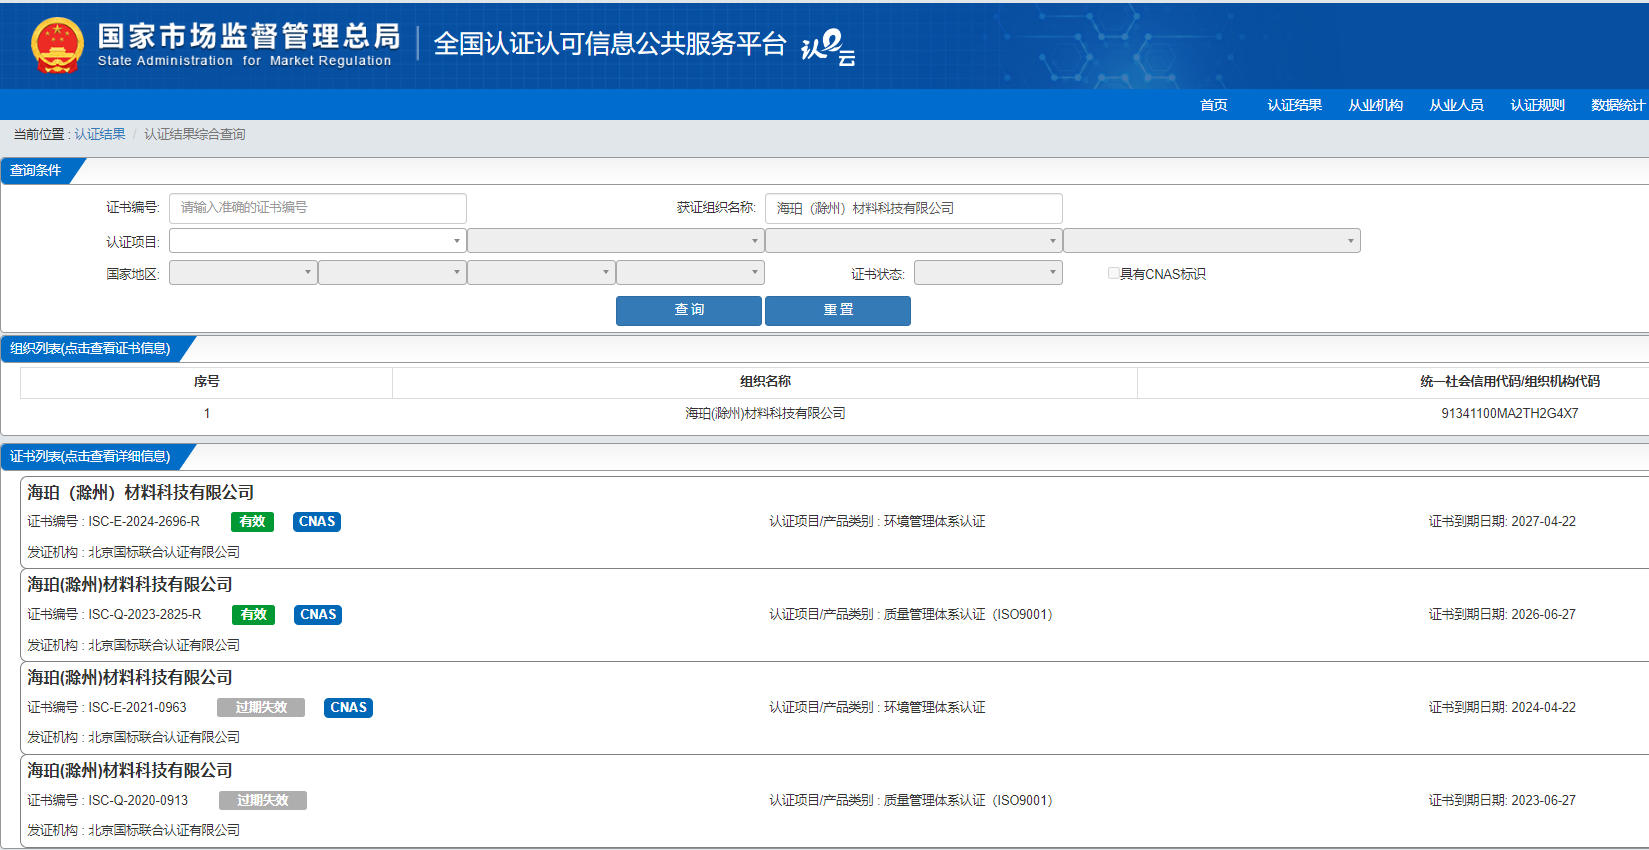
Task: Expand the 证书状态 dropdown
Action: click(987, 273)
